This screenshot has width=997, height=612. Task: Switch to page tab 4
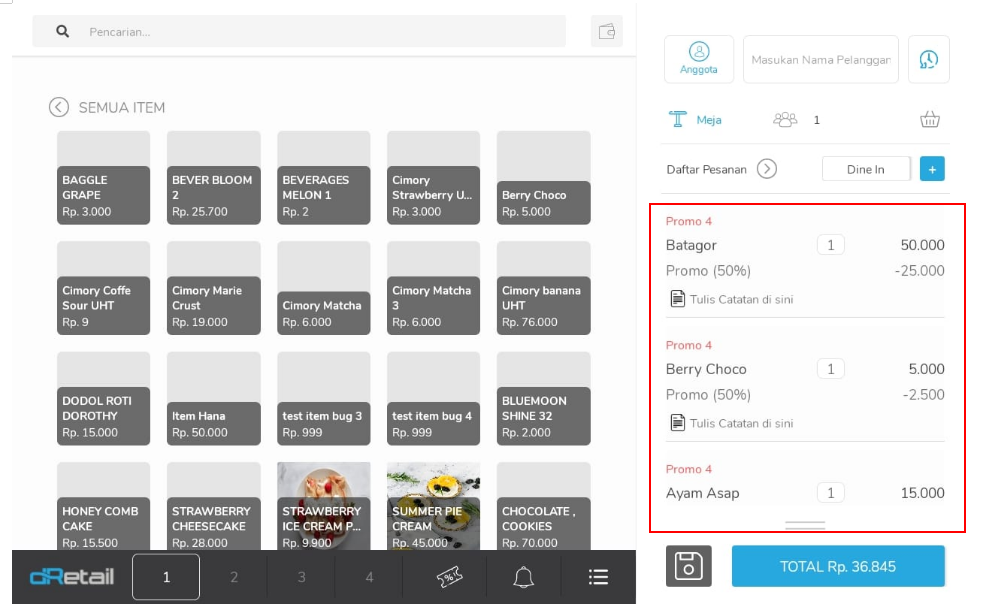[369, 577]
